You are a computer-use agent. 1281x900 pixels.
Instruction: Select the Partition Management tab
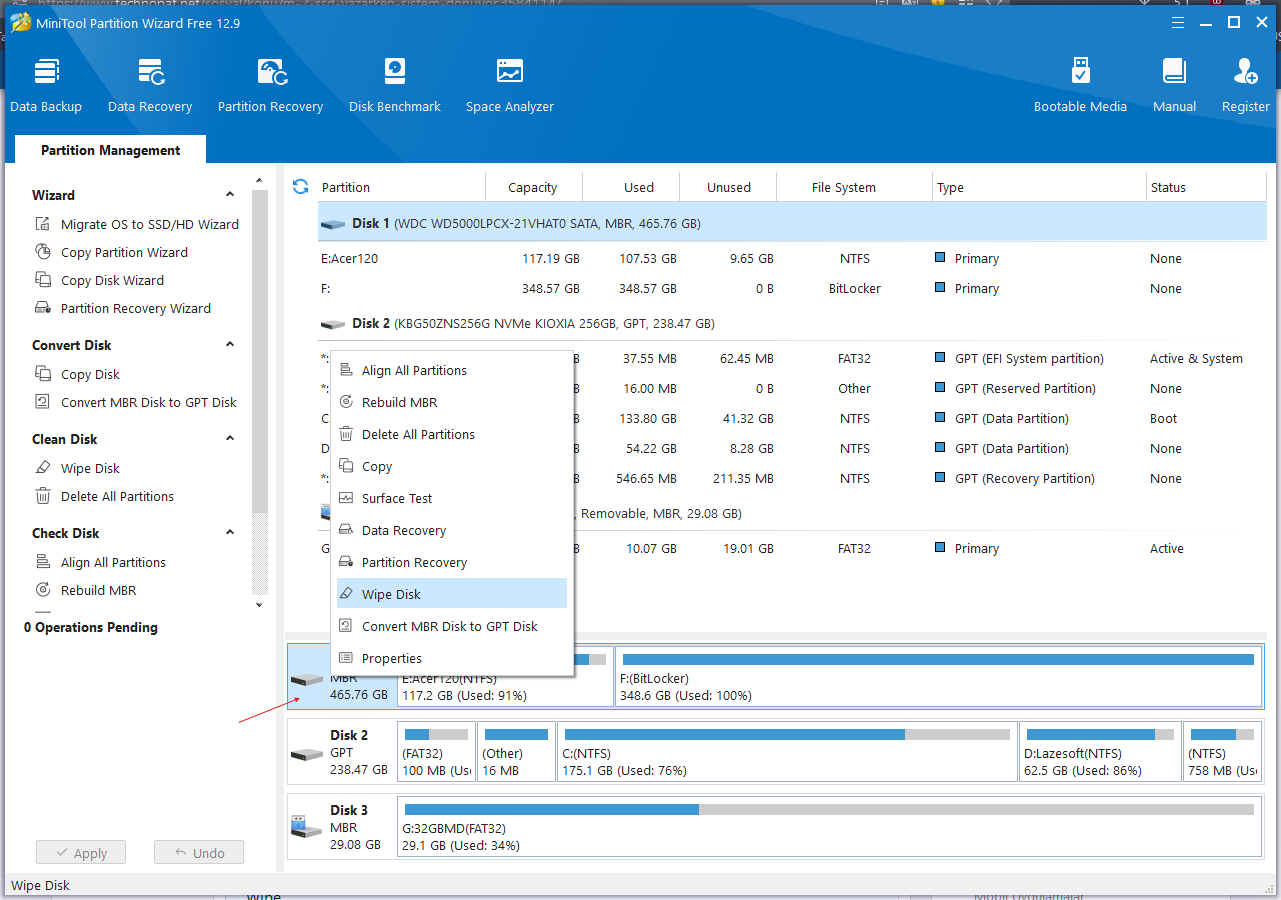coord(110,150)
